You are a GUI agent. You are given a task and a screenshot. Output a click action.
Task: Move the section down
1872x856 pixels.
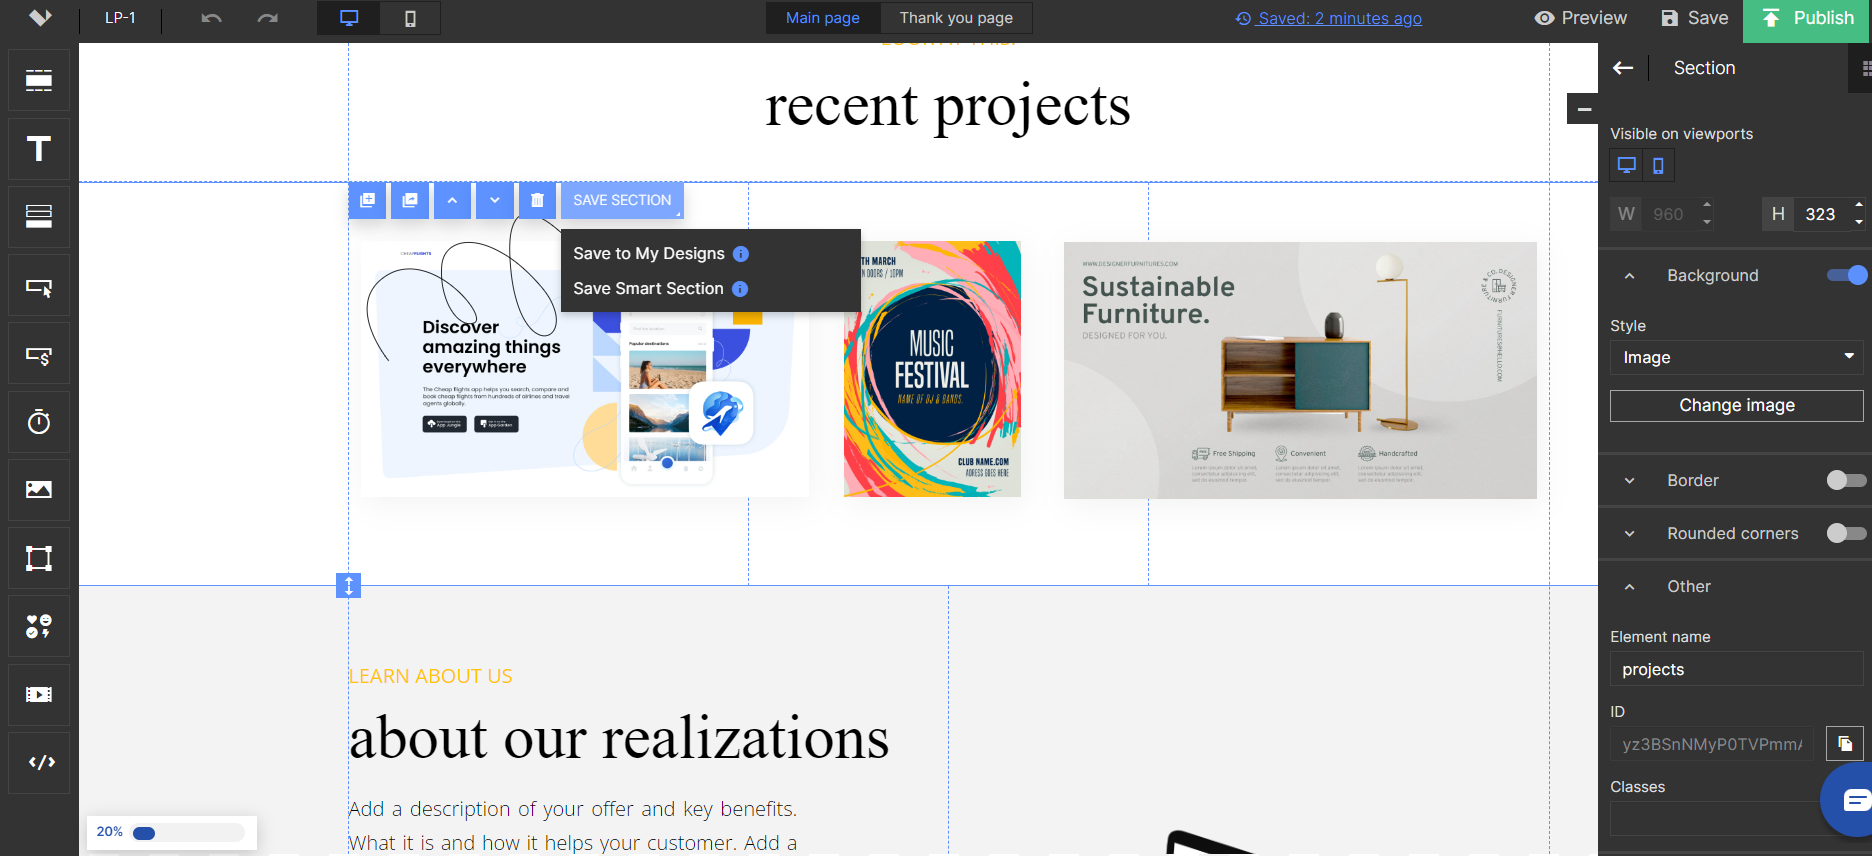pyautogui.click(x=495, y=200)
